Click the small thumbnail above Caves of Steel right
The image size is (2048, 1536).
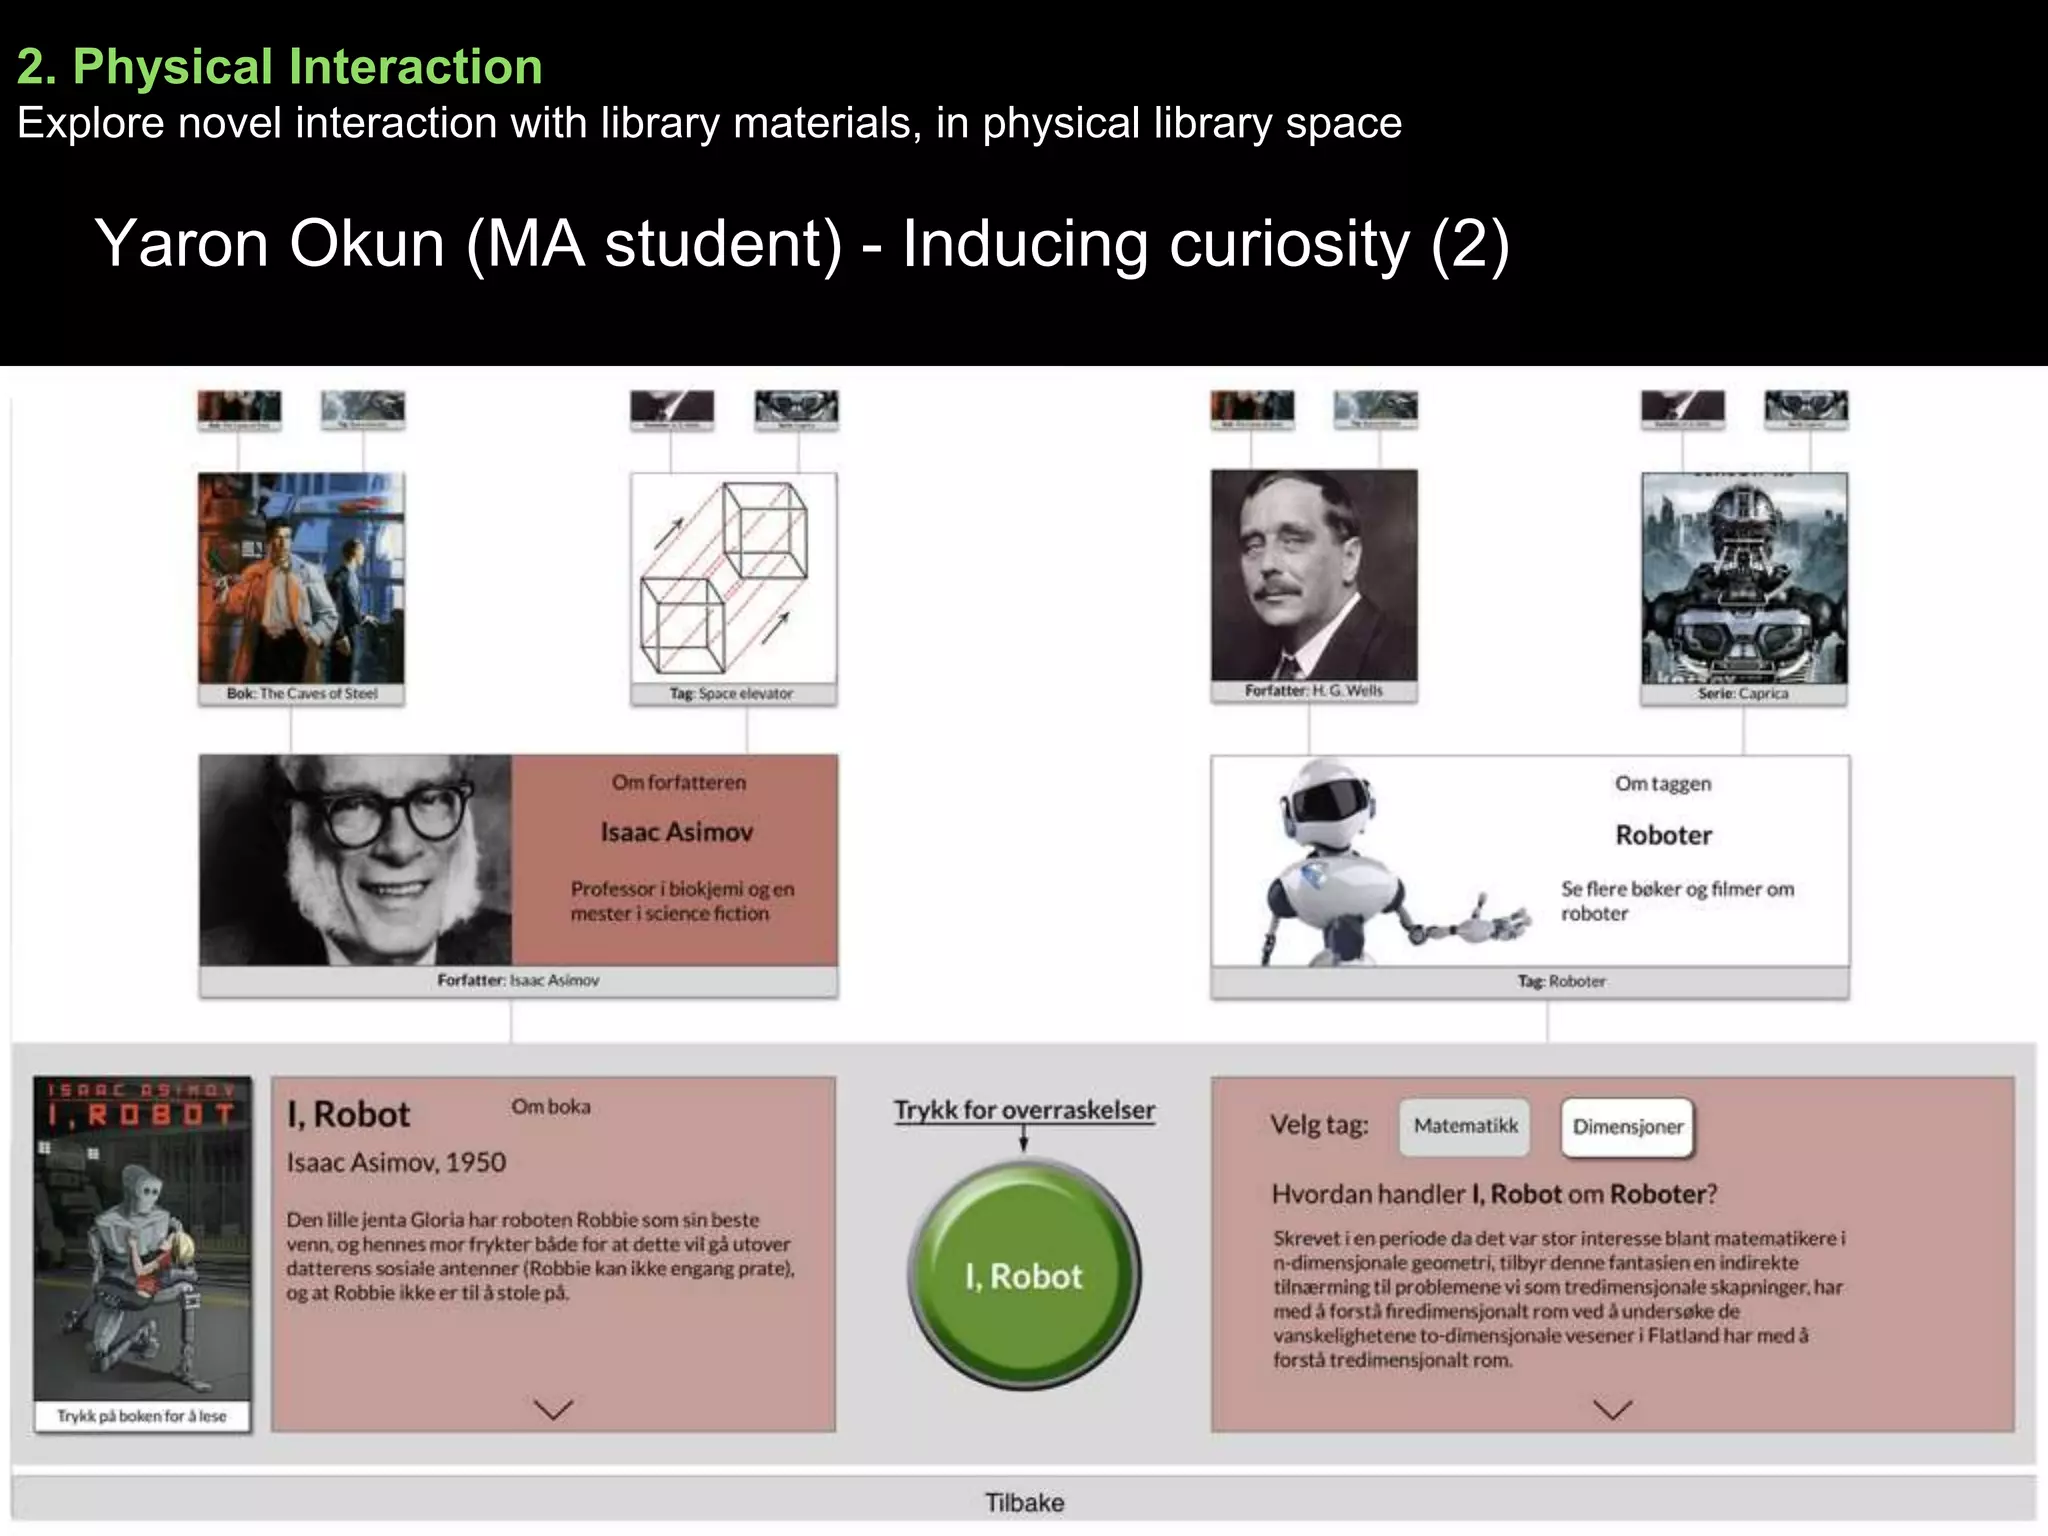pyautogui.click(x=363, y=410)
